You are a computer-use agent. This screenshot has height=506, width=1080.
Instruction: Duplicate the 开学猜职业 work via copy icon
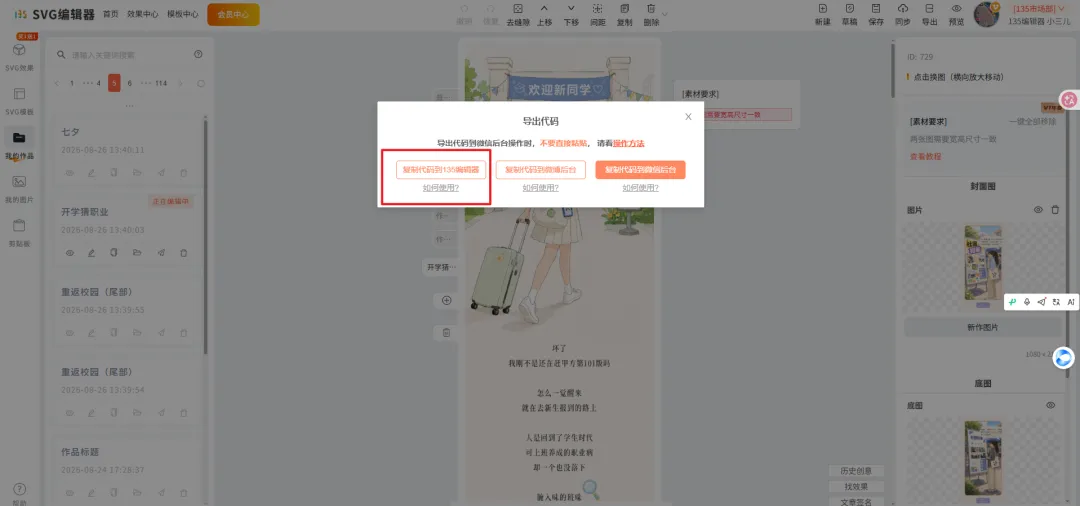click(114, 253)
